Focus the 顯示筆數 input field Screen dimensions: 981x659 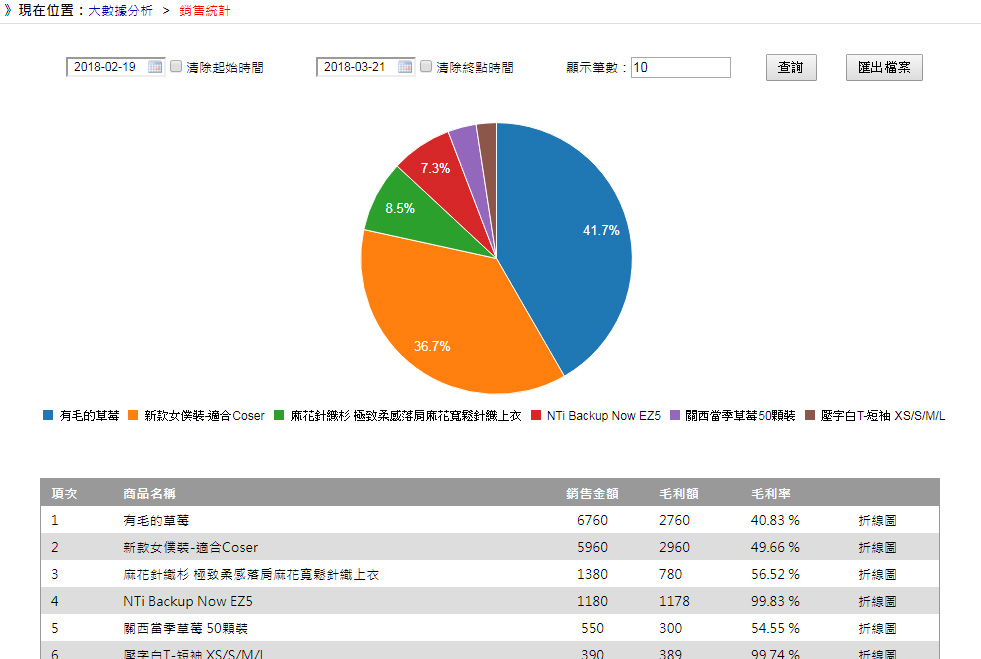tap(681, 68)
